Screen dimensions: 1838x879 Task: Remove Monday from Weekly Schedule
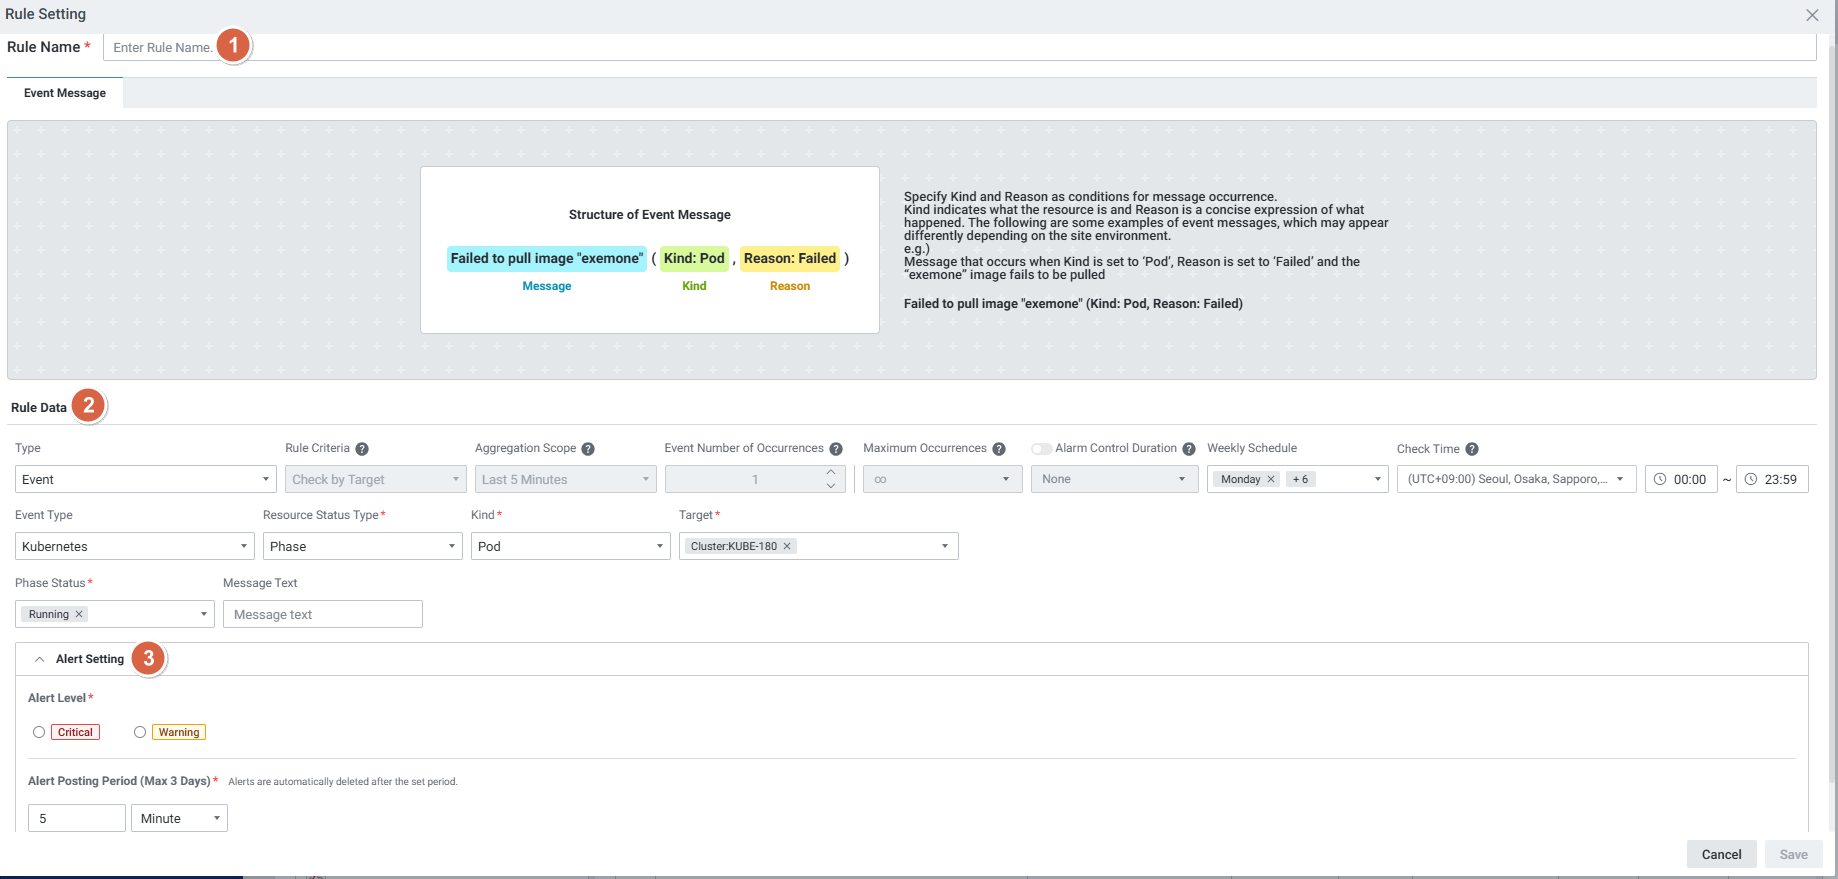[x=1271, y=479]
